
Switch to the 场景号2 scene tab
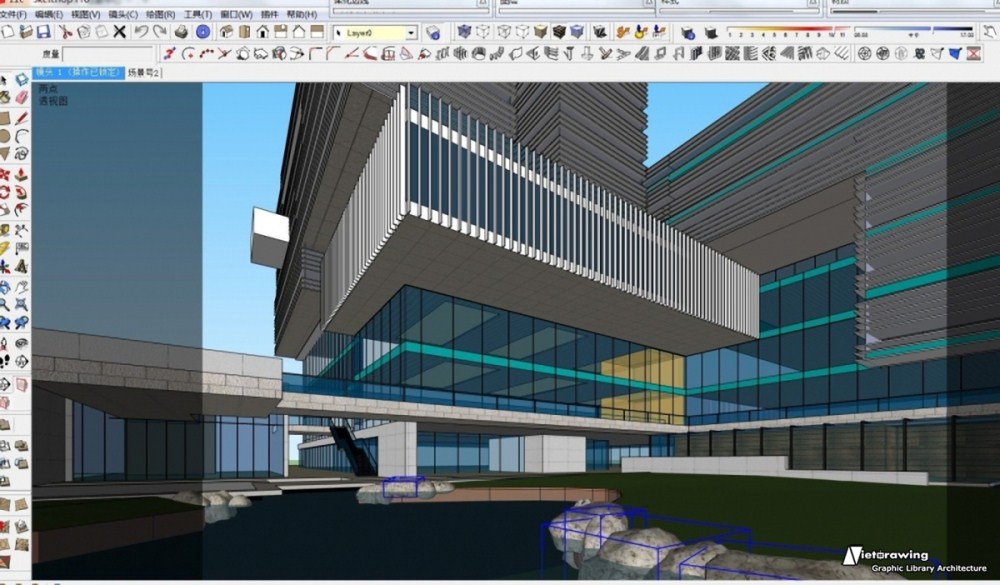pyautogui.click(x=143, y=73)
